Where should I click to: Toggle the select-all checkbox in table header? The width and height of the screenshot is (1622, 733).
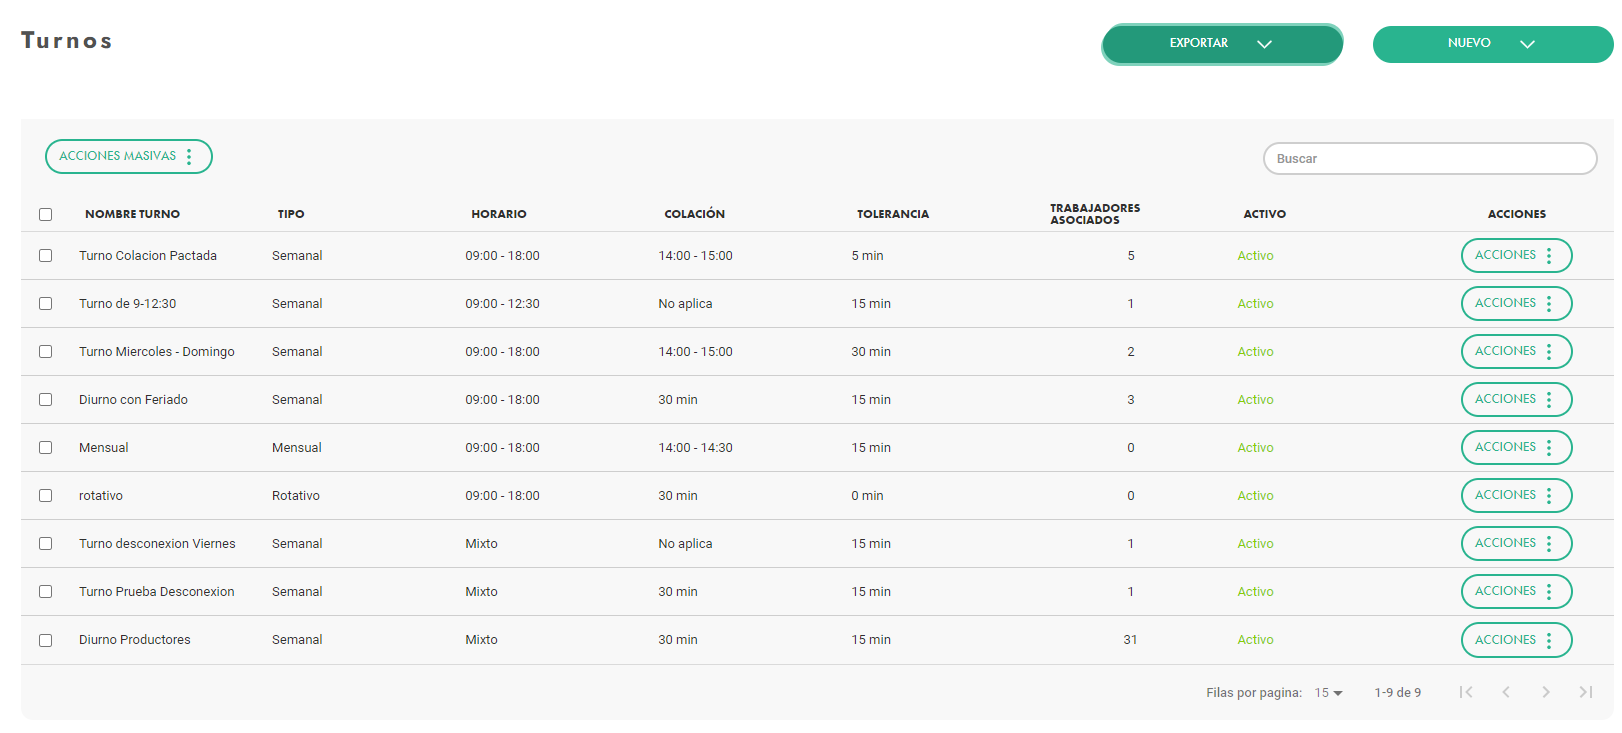pyautogui.click(x=46, y=215)
